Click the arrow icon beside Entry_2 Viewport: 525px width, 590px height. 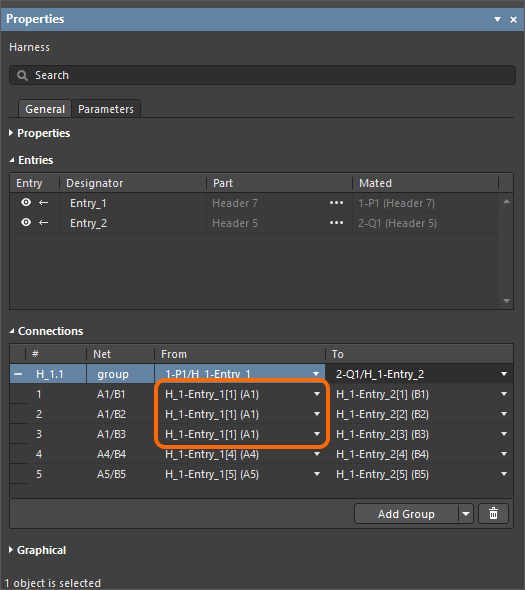(43, 223)
